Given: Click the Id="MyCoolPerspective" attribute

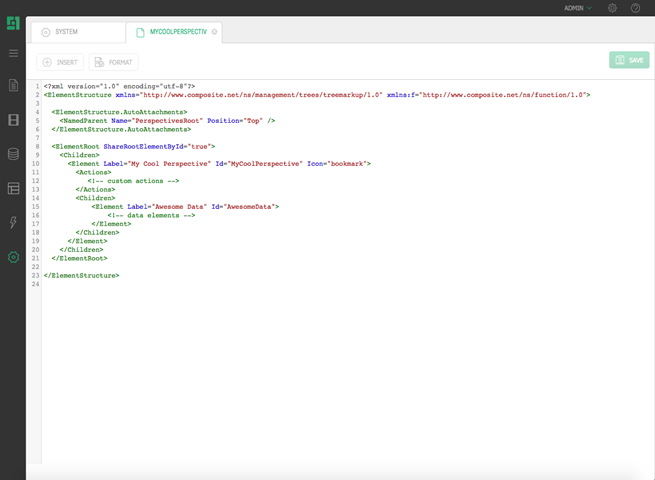Looking at the screenshot, I should coord(259,164).
